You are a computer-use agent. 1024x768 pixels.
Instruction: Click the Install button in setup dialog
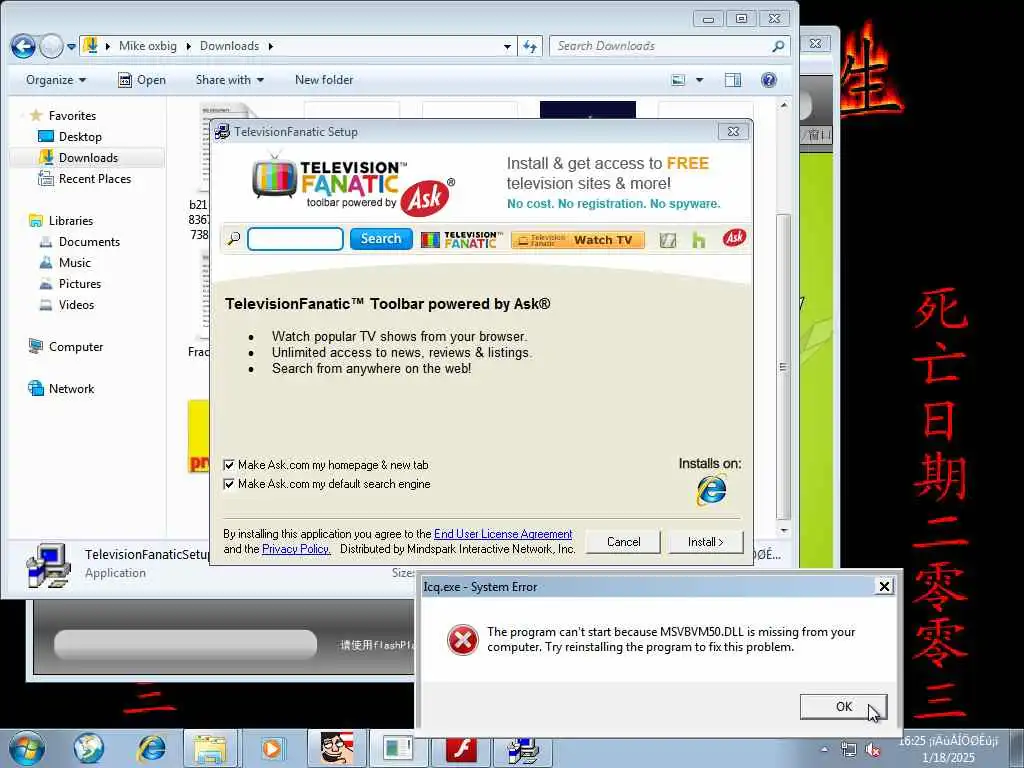pyautogui.click(x=705, y=542)
